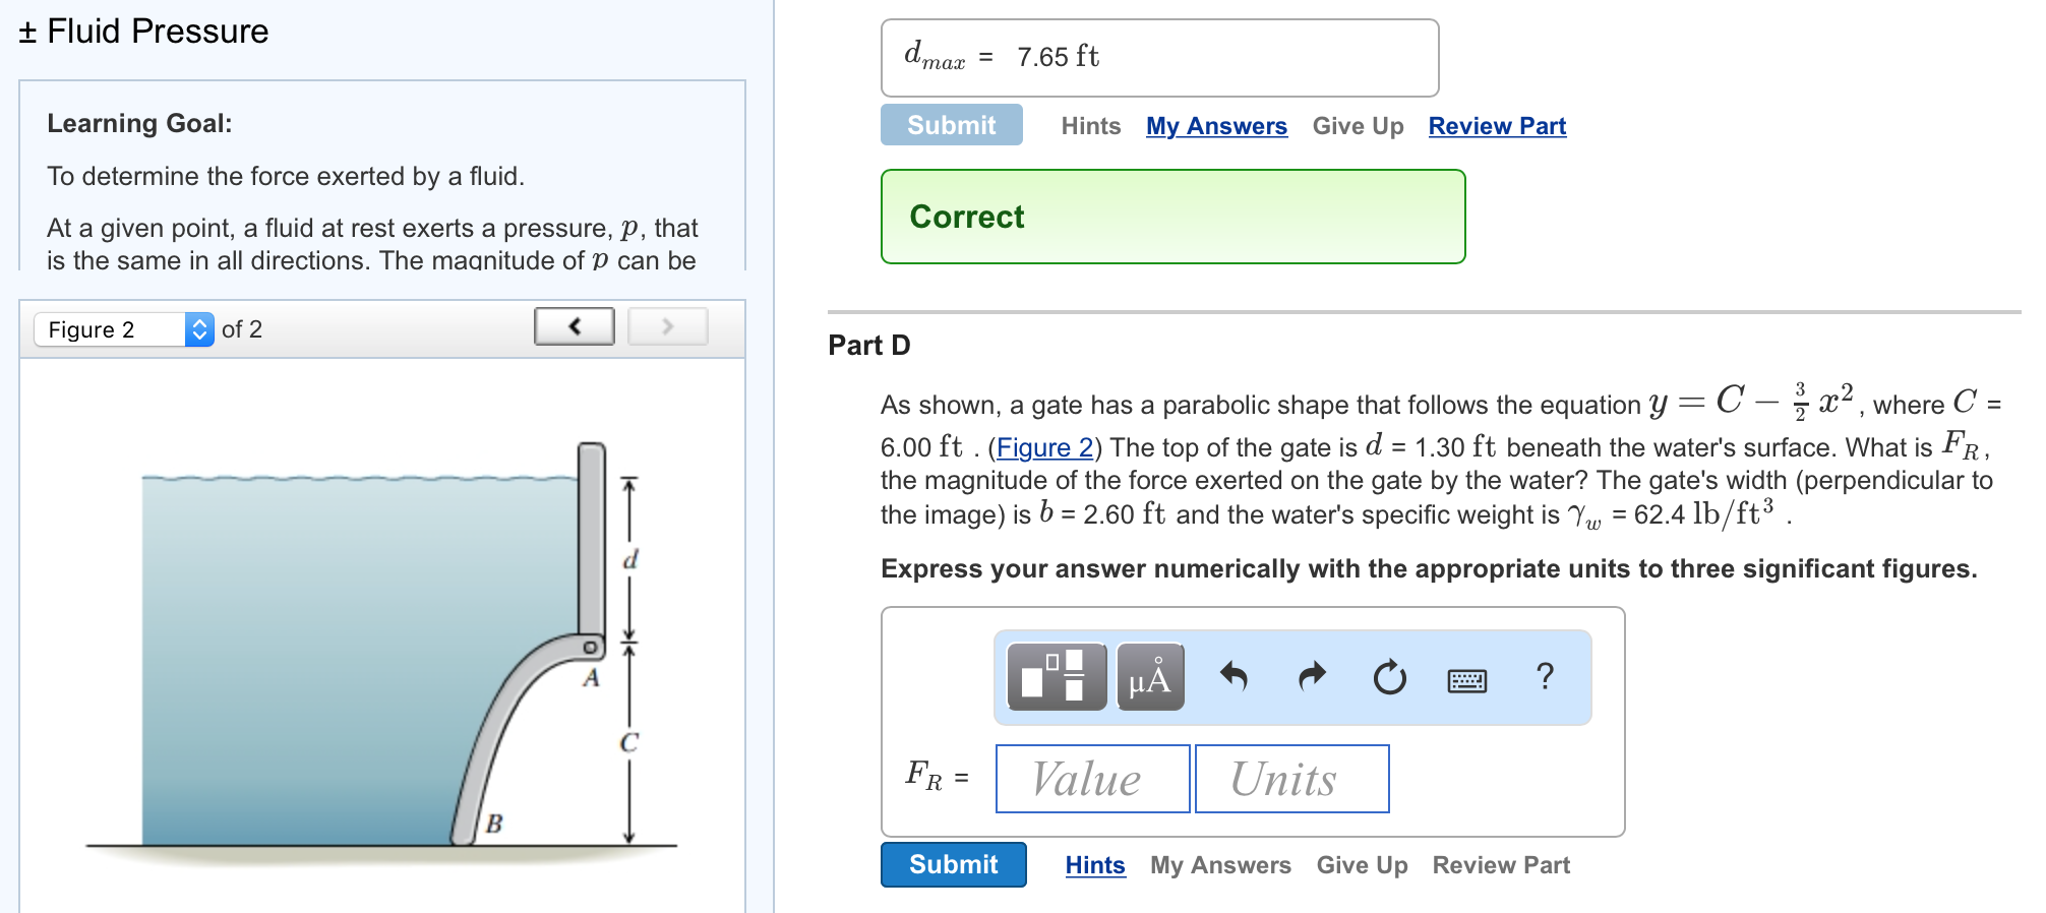Screen dimensions: 2046x913
Task: Go back using the left figure chevron
Action: point(573,326)
